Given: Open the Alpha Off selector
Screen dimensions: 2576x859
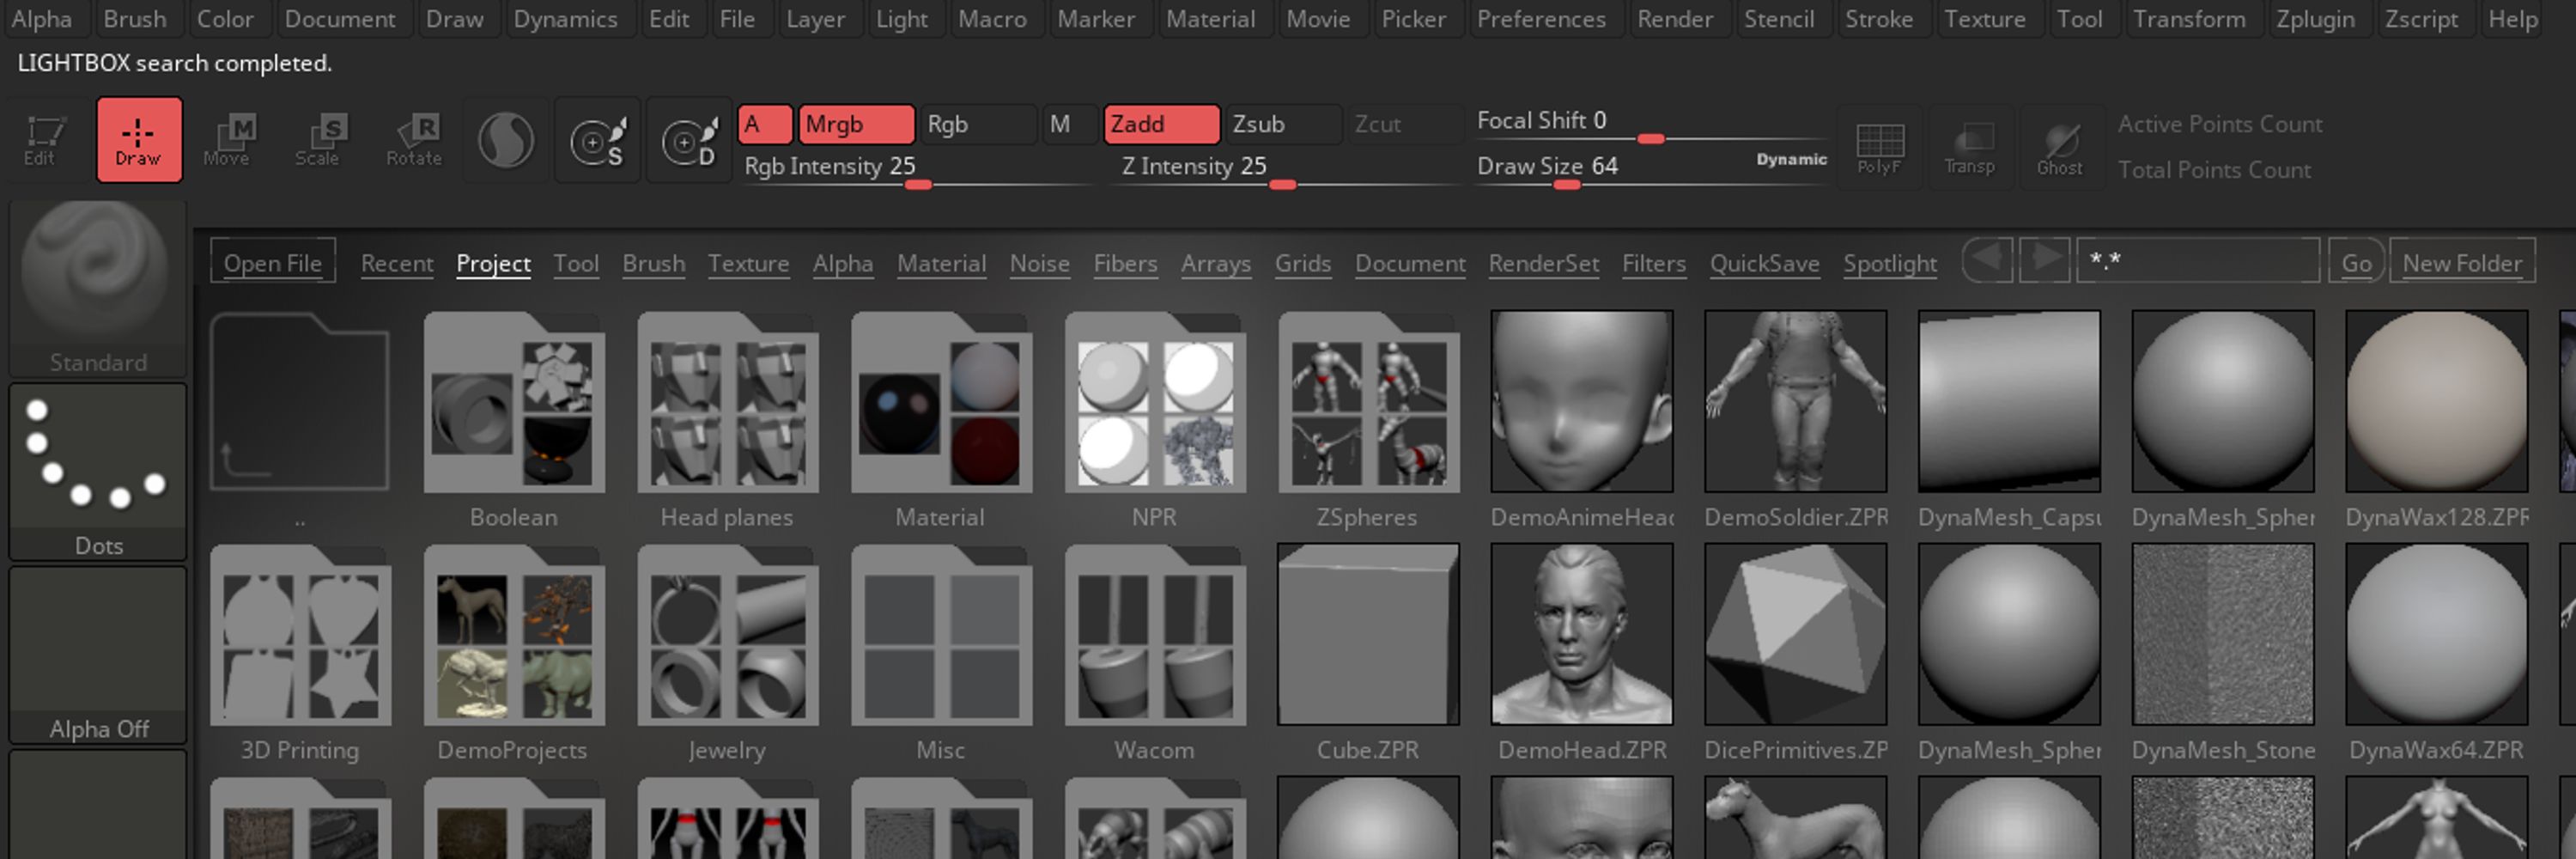Looking at the screenshot, I should (98, 655).
